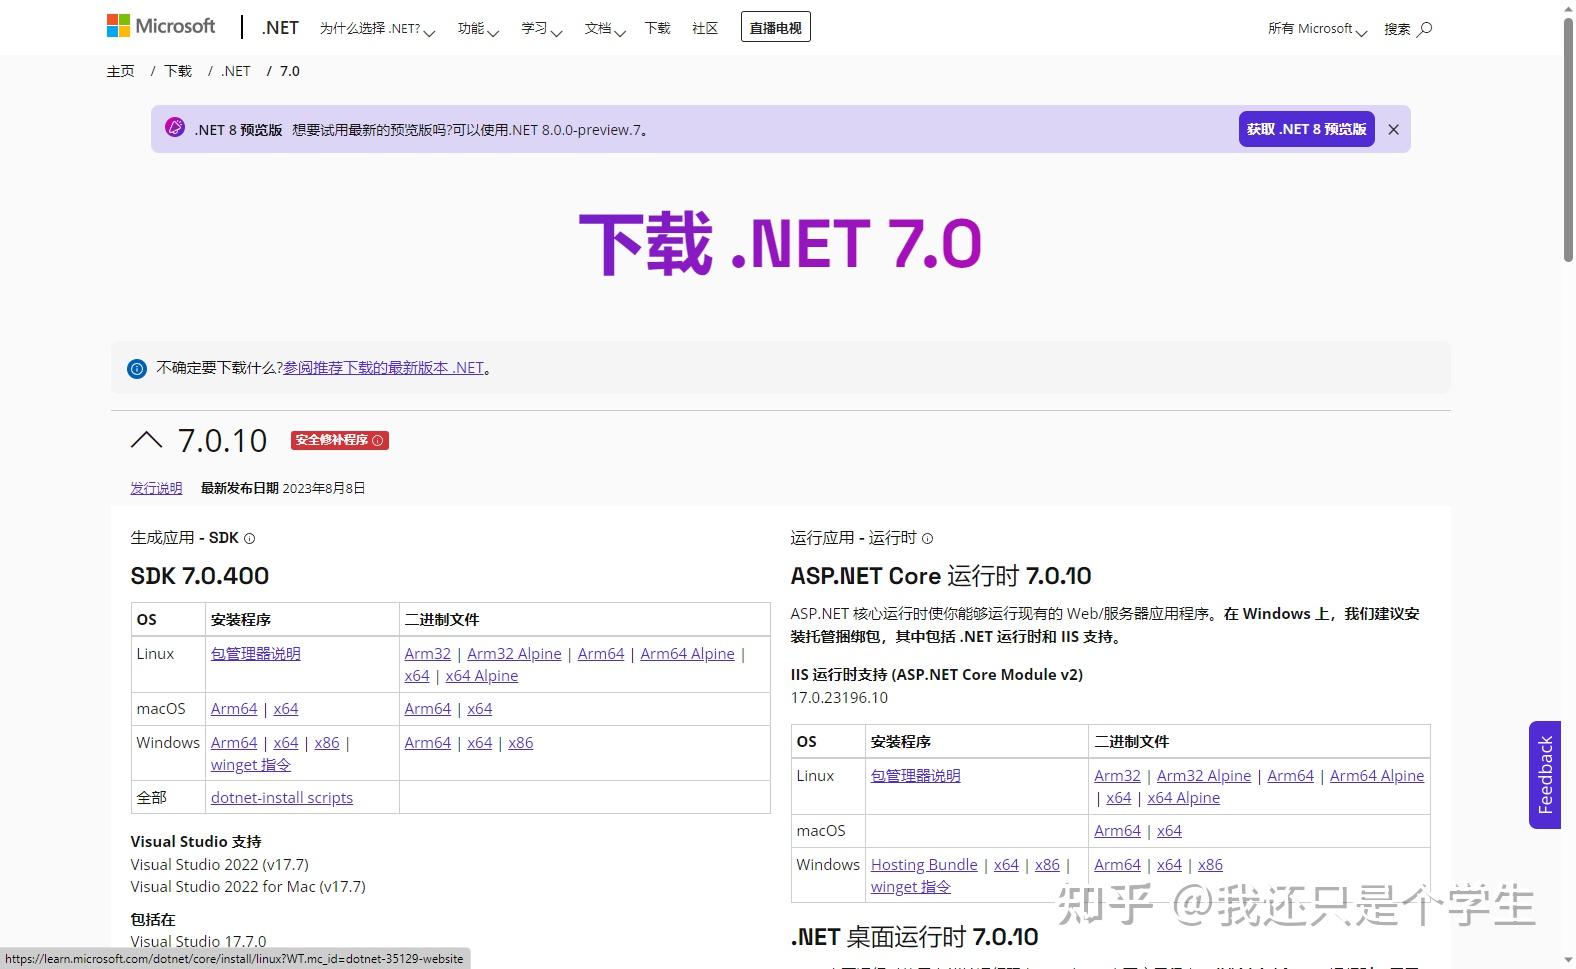Click the .NET brand link in header

tap(280, 28)
